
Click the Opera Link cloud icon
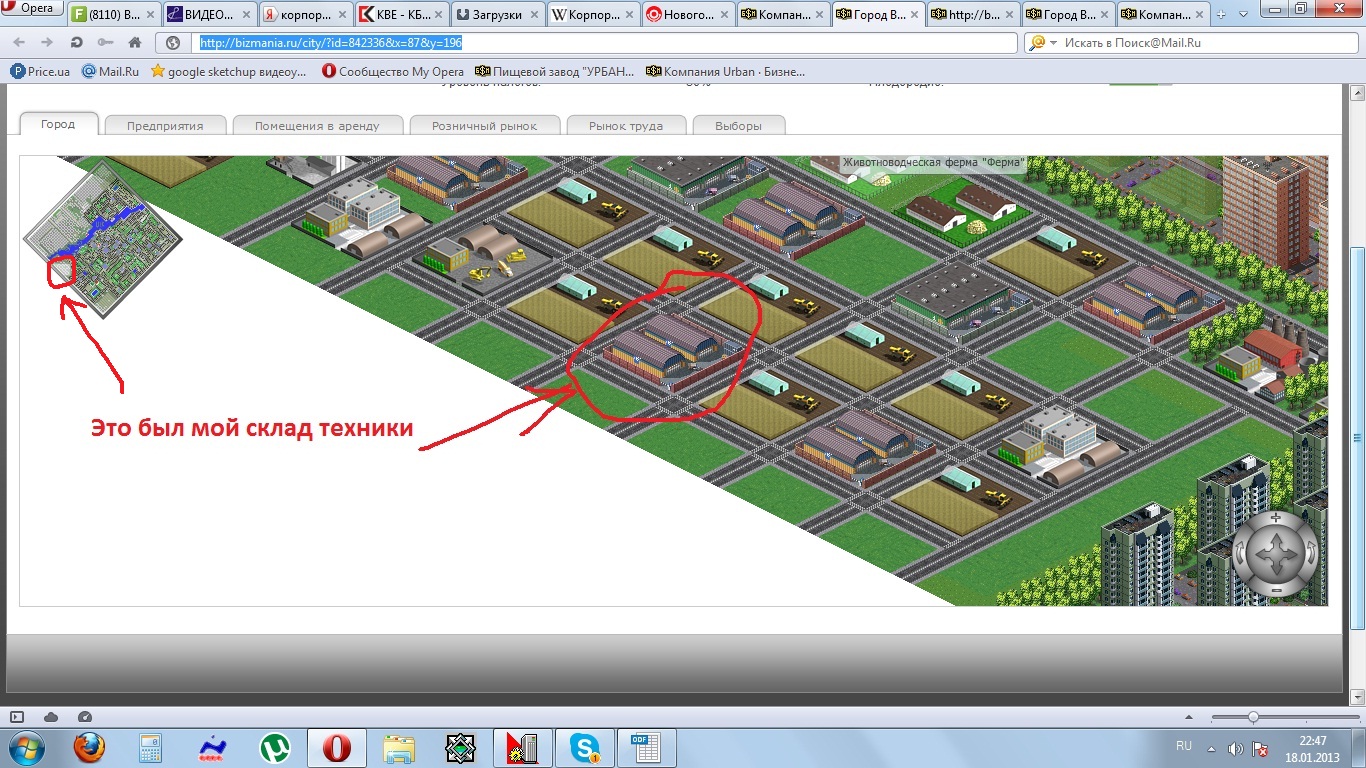51,717
